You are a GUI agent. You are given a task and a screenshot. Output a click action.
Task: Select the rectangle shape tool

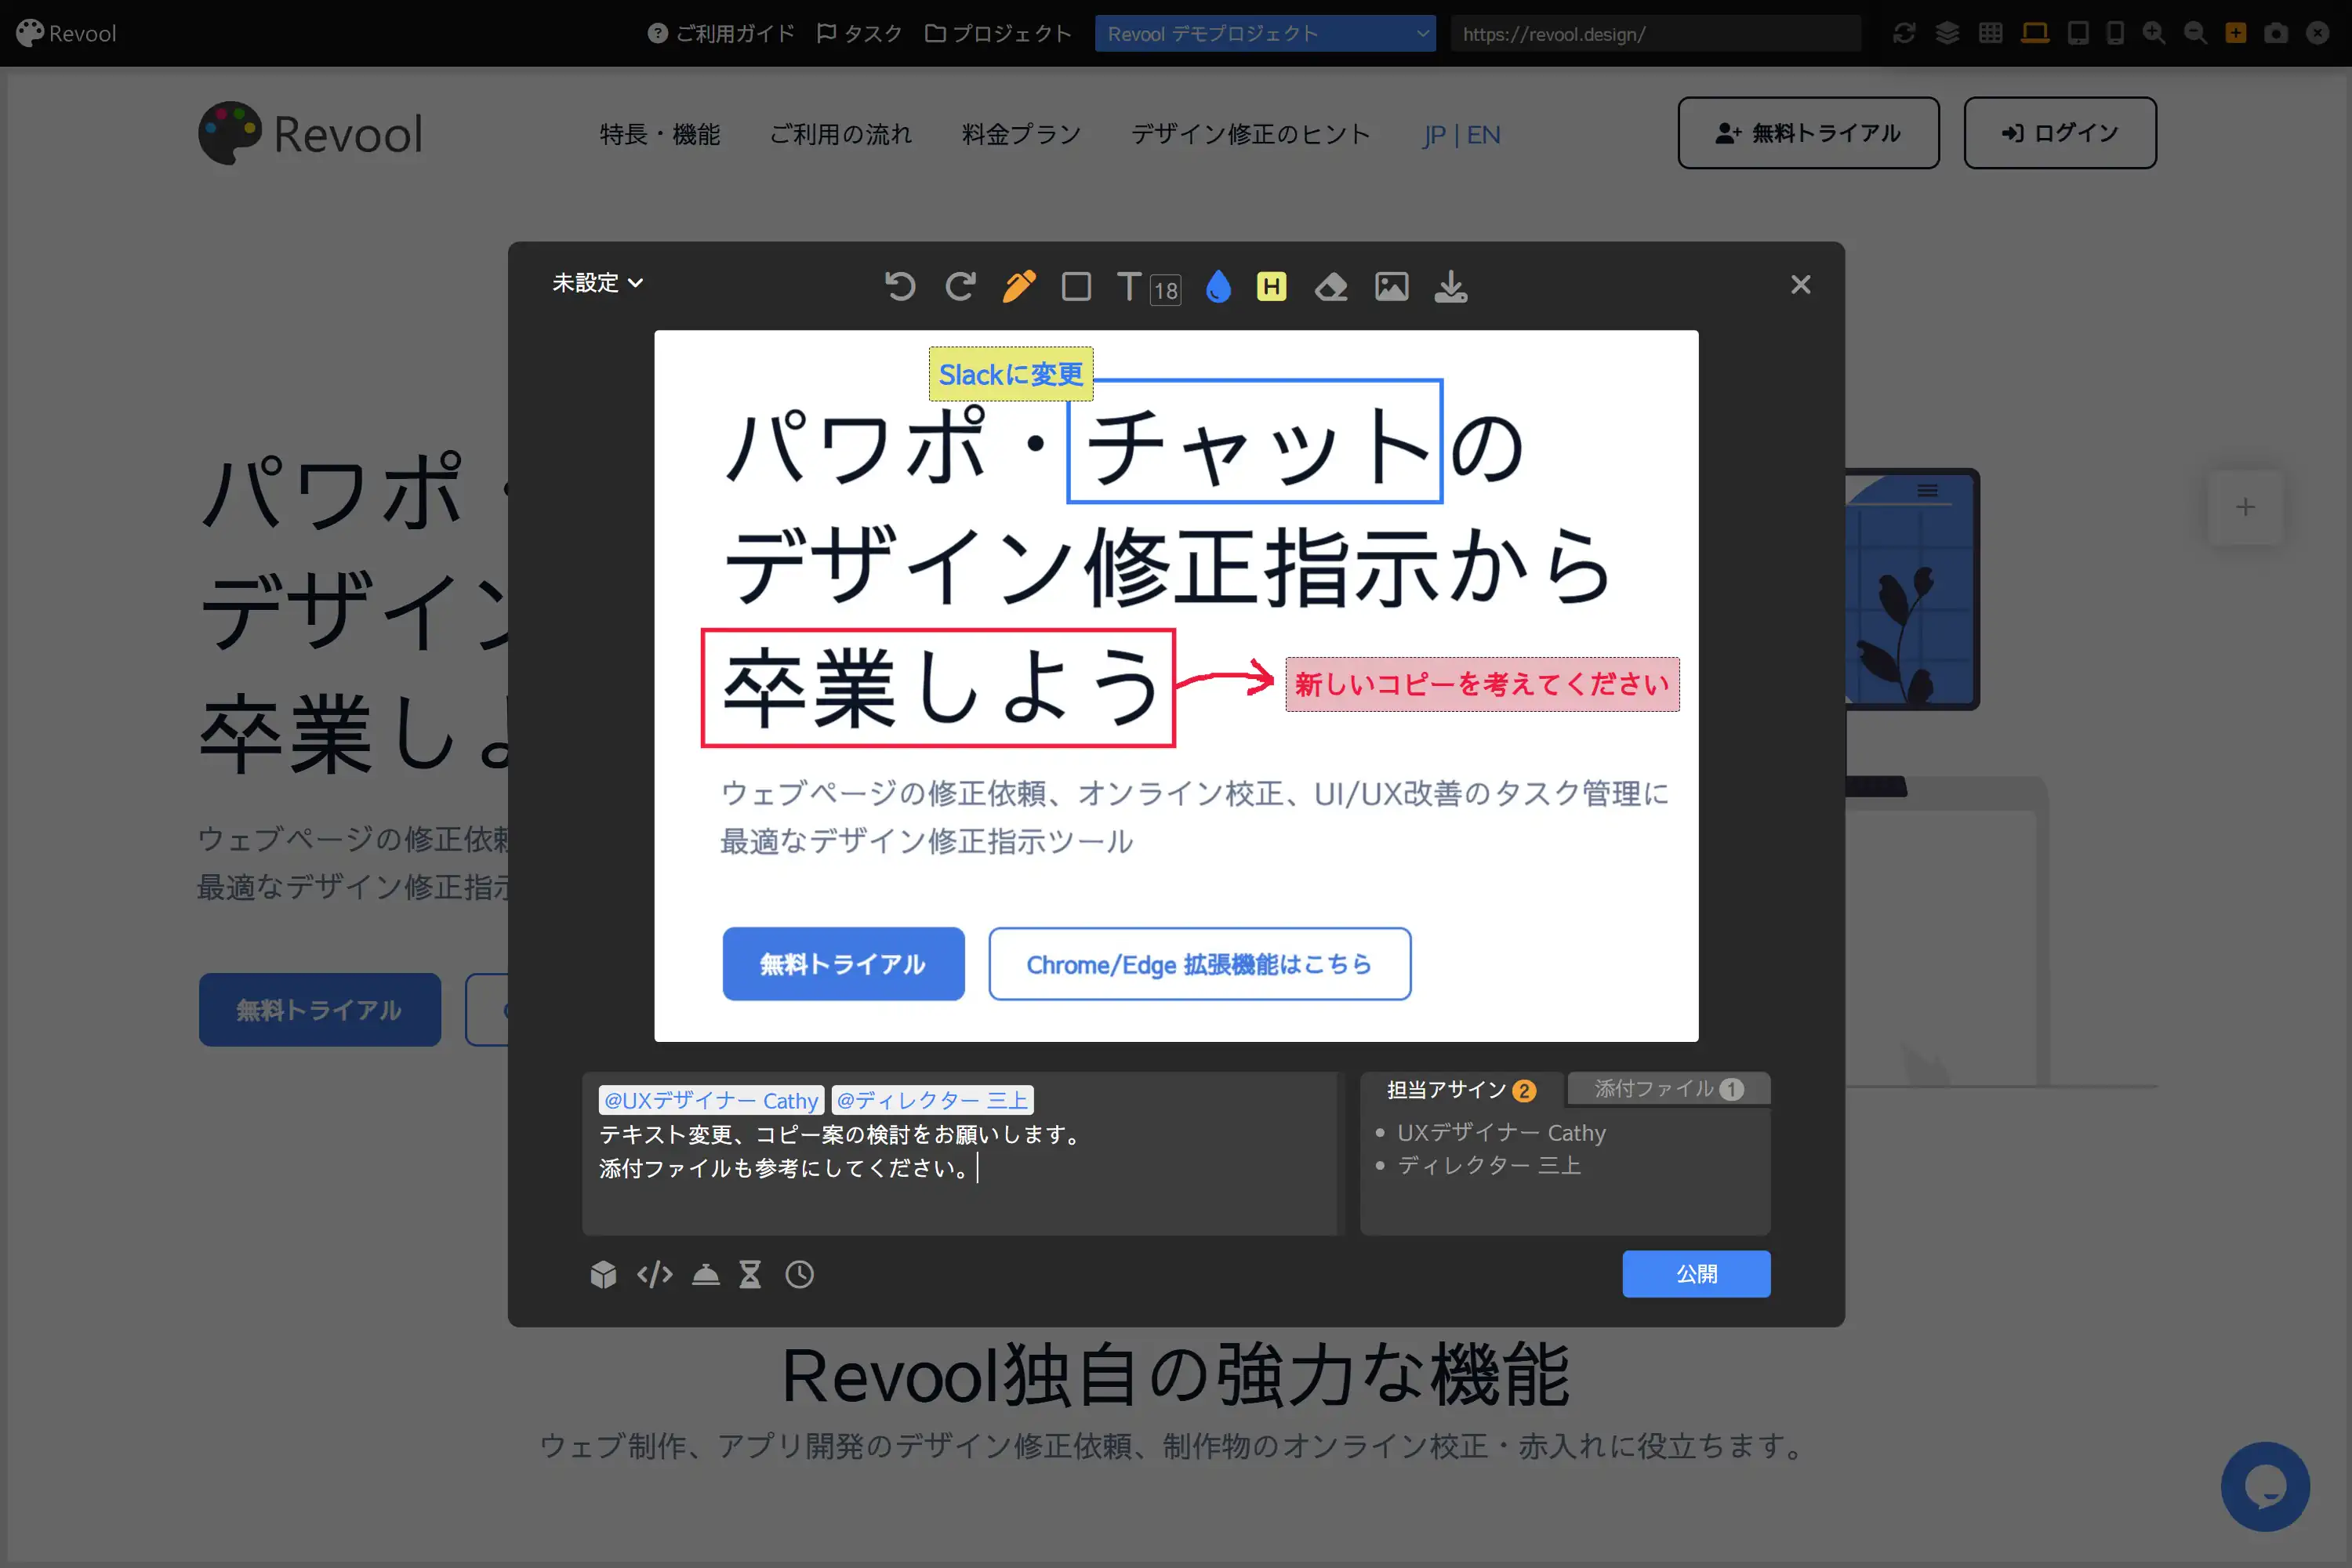(1076, 287)
